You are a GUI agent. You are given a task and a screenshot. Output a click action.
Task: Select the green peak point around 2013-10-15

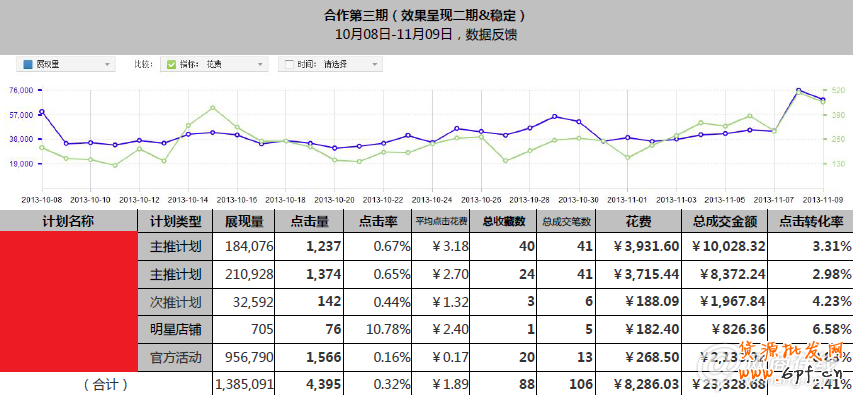(213, 108)
